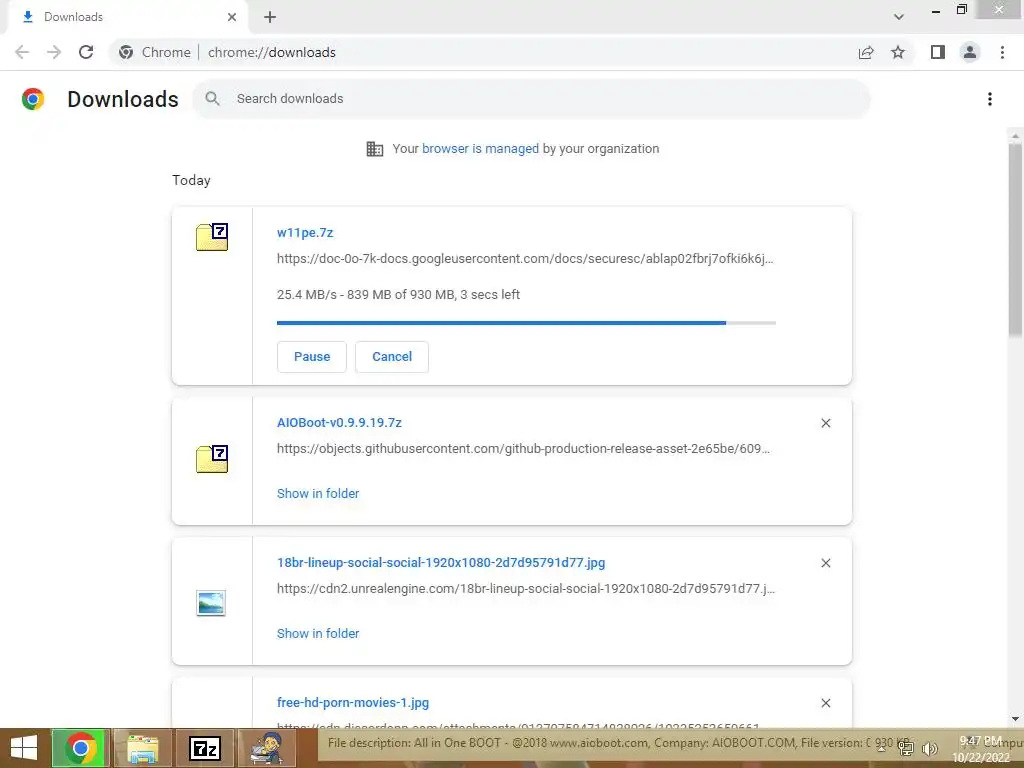Click the 18br-lineup jpg image thumbnail icon

(x=211, y=603)
